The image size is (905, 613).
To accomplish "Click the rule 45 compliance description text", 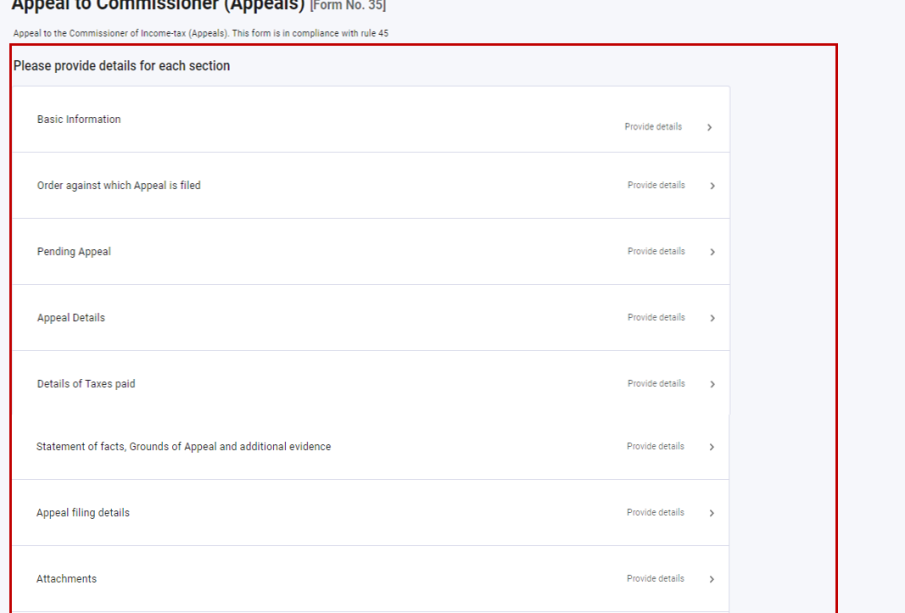I will (201, 33).
